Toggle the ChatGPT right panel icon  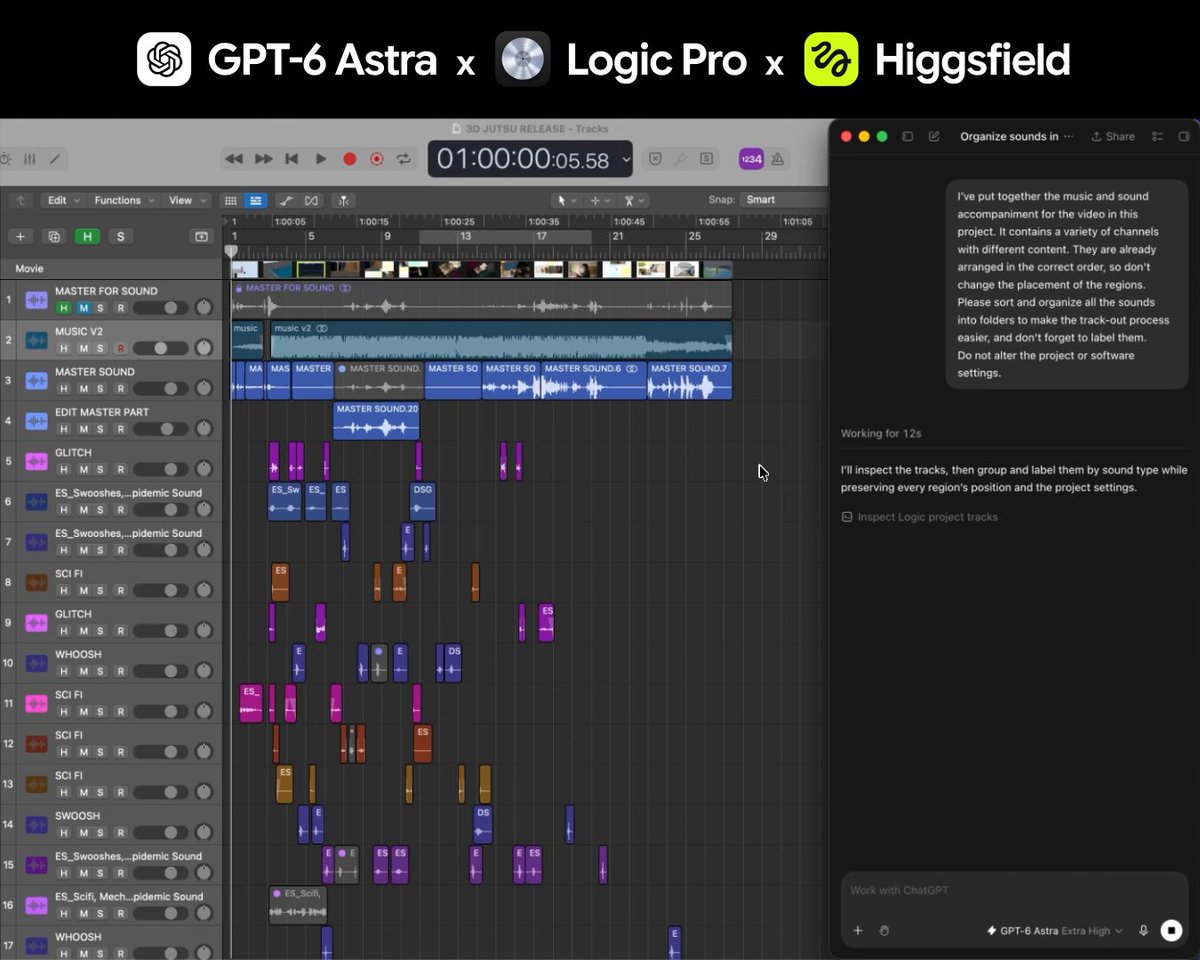coord(1185,137)
